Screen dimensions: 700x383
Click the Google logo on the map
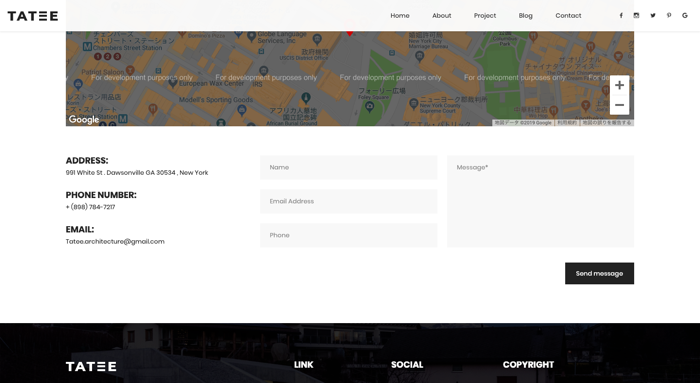click(x=83, y=119)
